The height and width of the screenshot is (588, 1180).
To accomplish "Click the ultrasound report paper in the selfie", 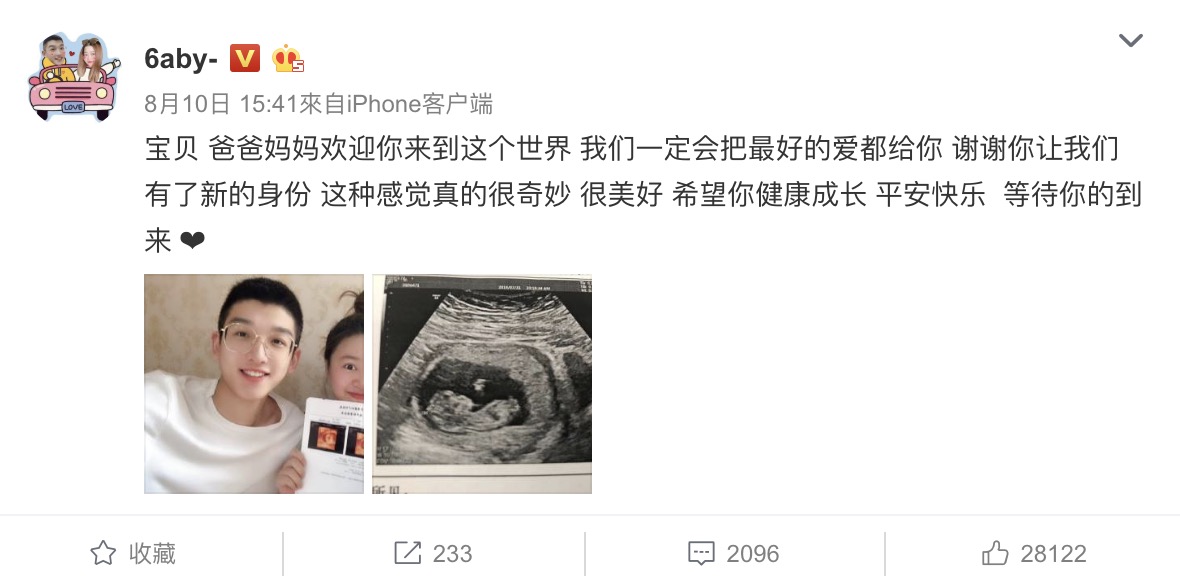I will pos(333,445).
